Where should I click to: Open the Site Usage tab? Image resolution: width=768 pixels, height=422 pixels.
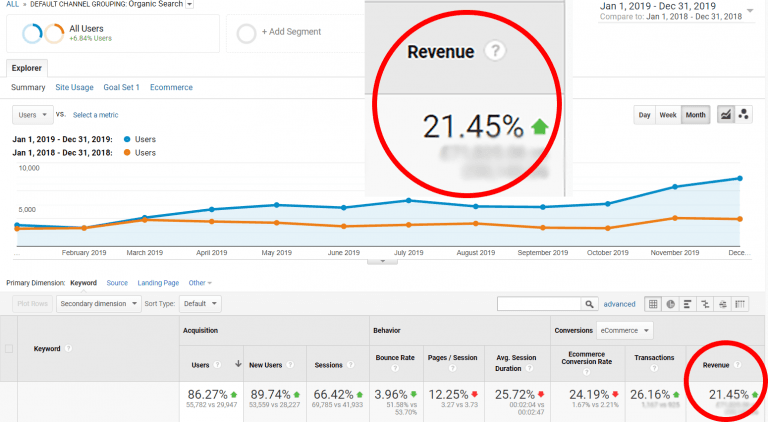[x=75, y=88]
